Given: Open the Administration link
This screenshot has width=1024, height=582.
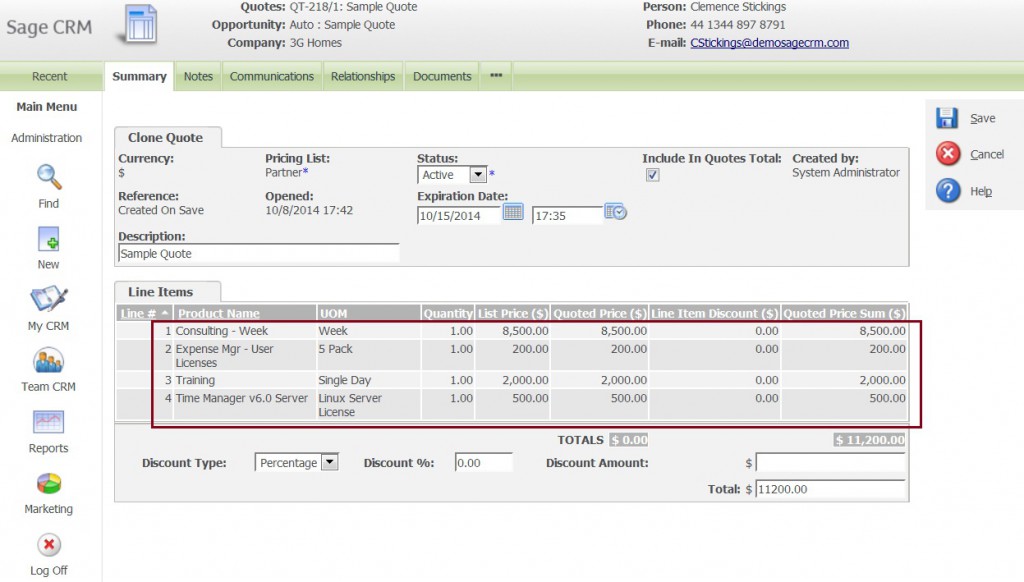Looking at the screenshot, I should click(46, 138).
